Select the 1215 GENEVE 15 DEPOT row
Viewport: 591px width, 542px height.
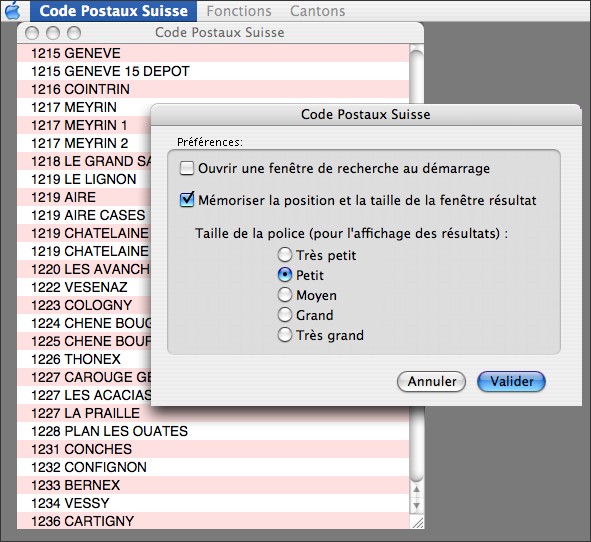213,71
